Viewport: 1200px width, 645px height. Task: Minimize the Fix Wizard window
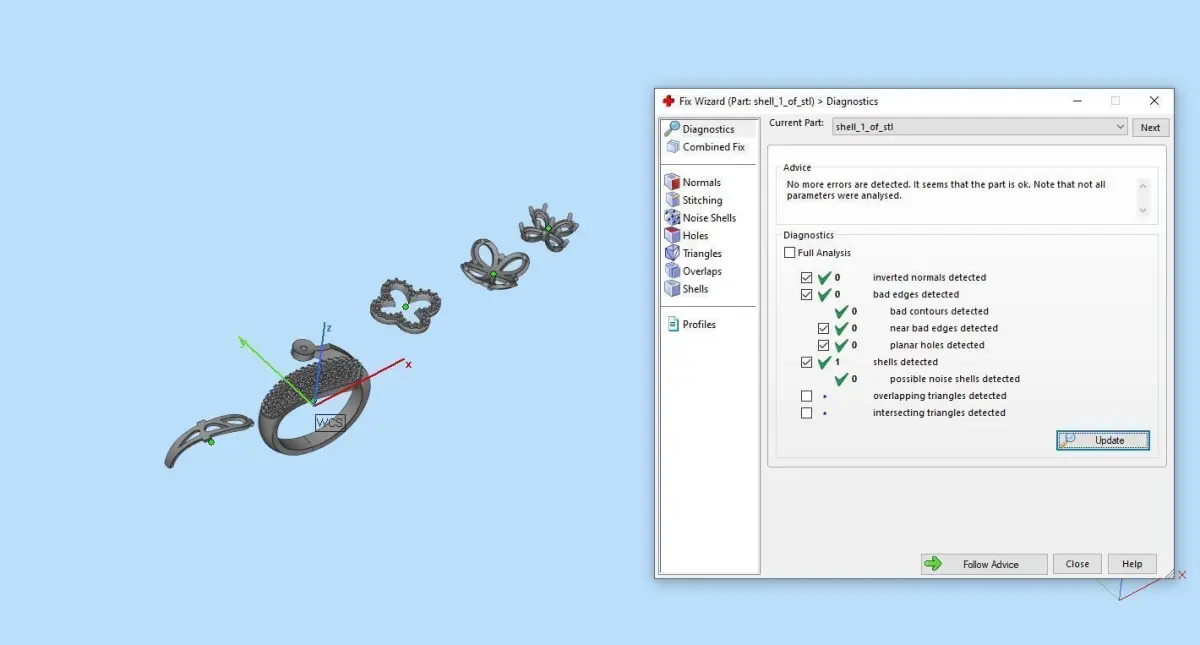(1077, 101)
